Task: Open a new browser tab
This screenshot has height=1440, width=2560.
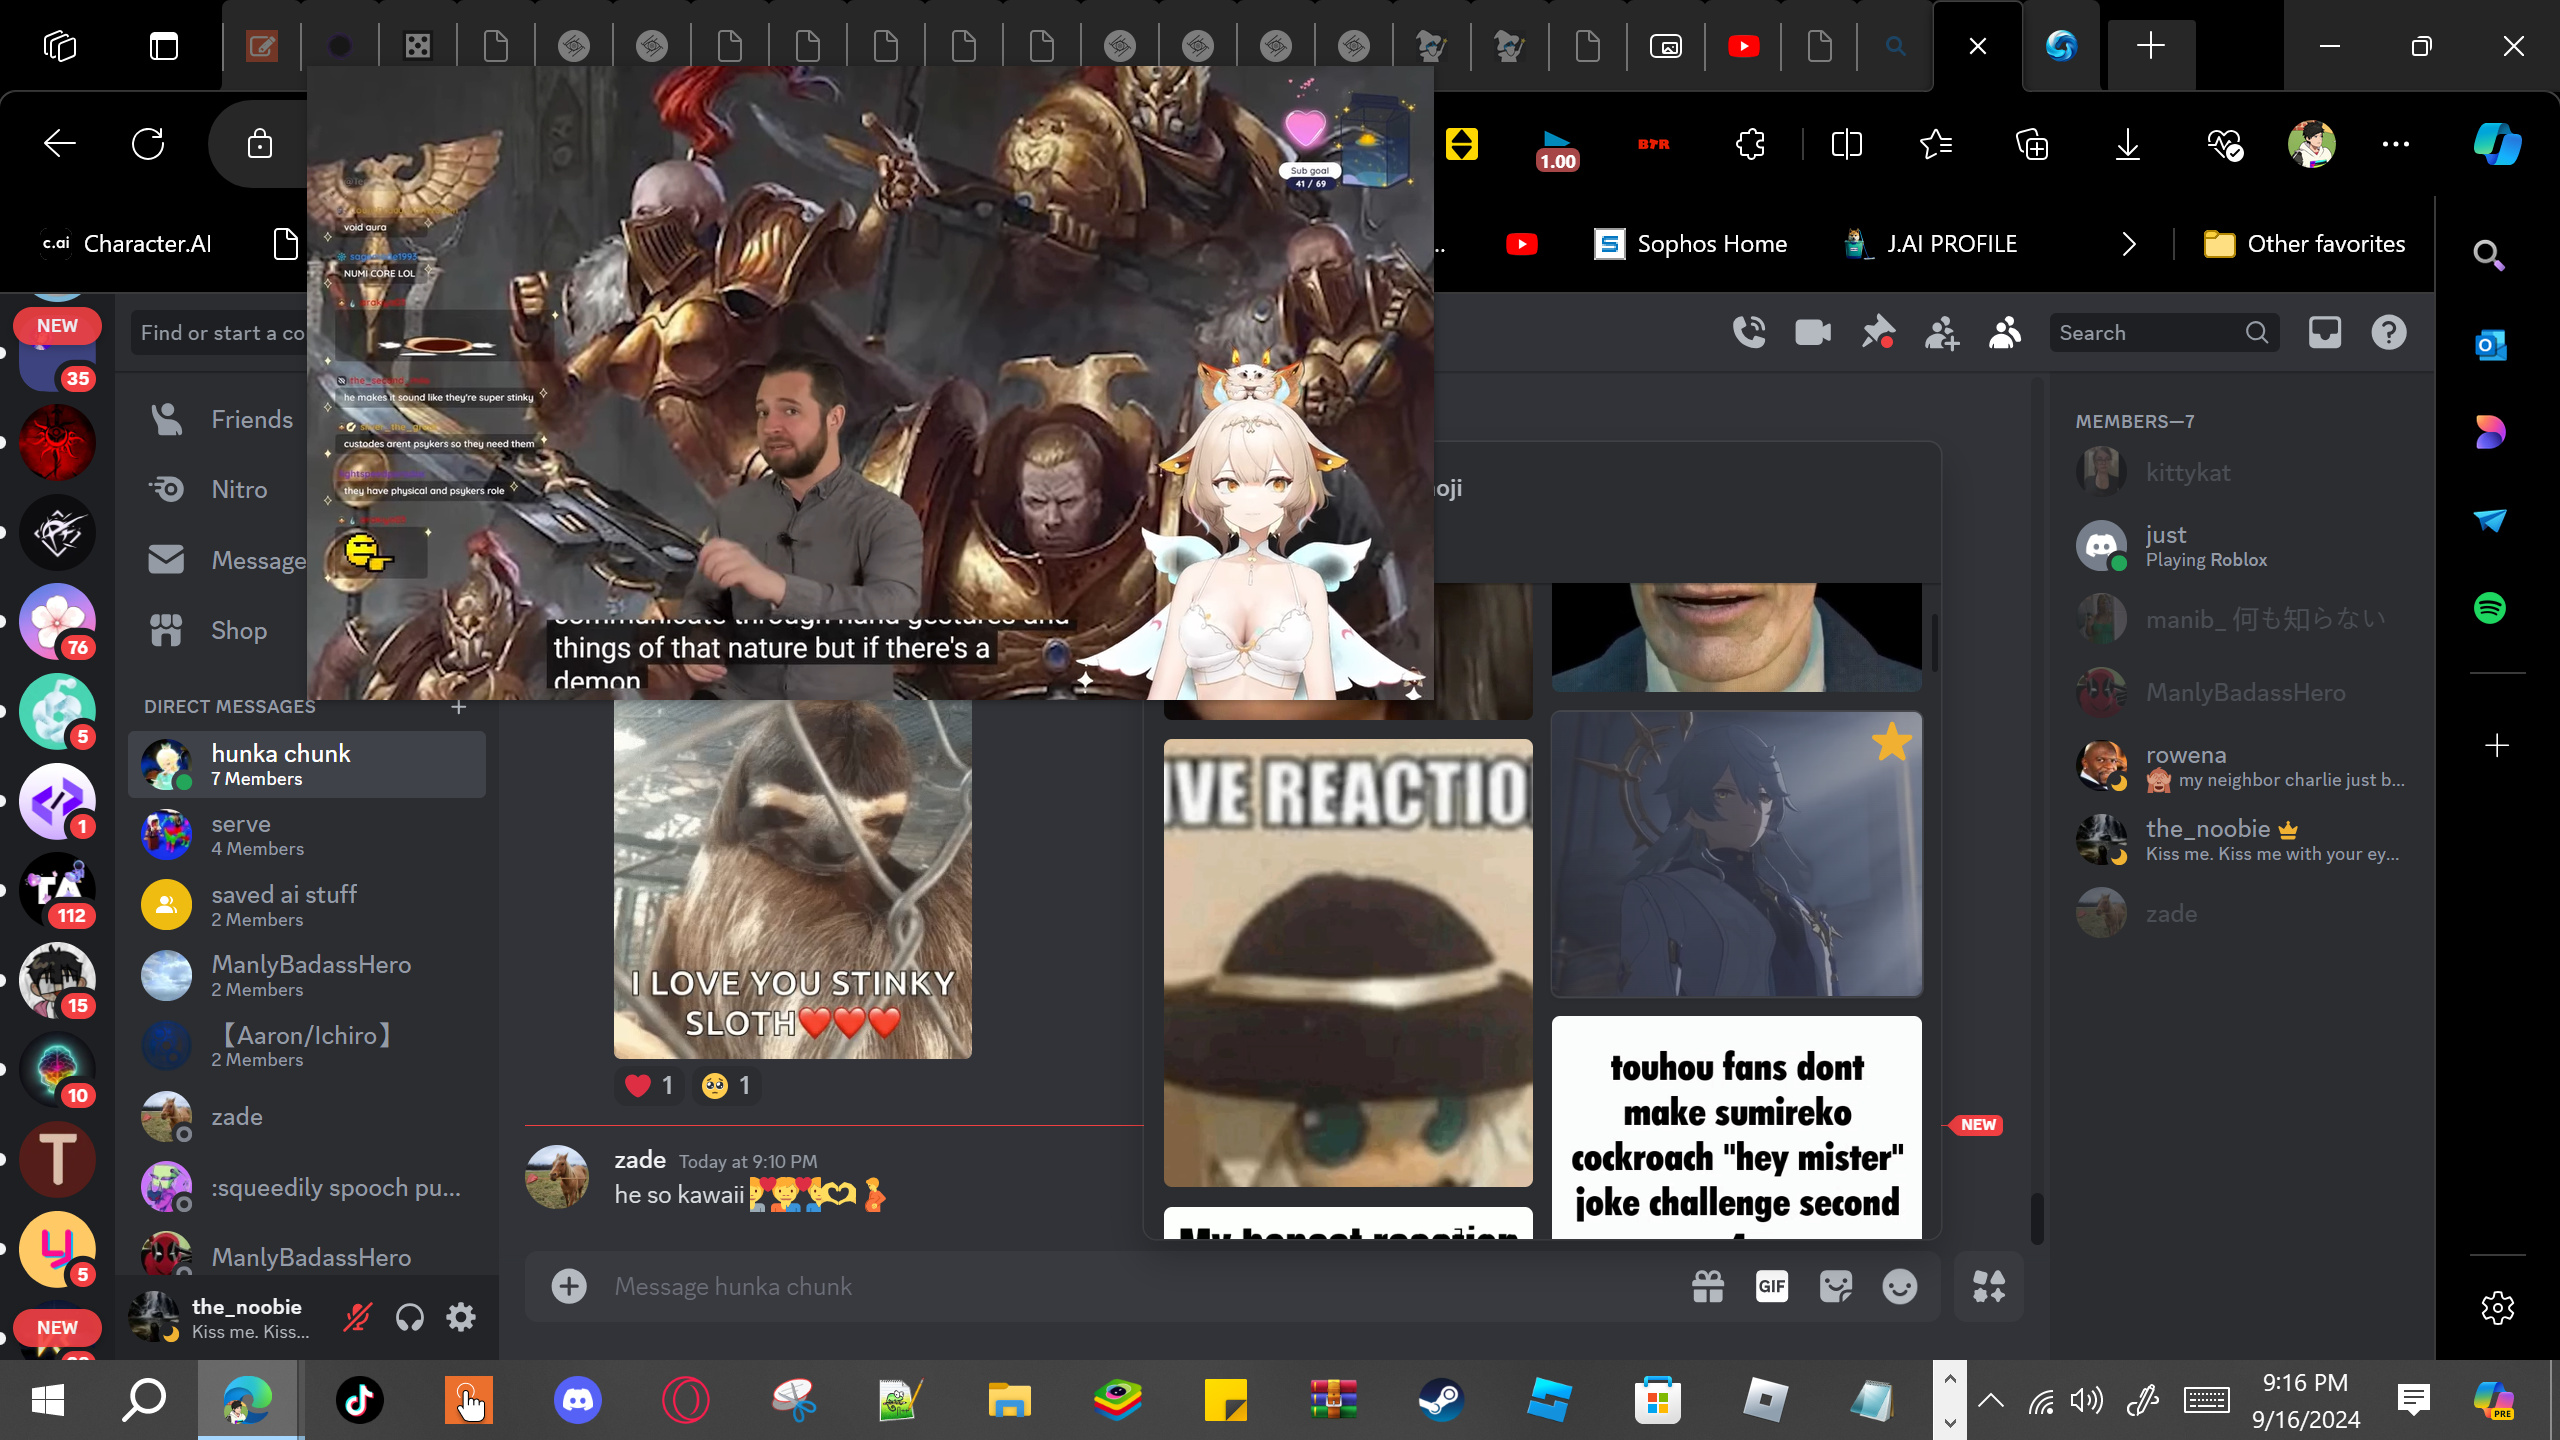Action: [2151, 46]
